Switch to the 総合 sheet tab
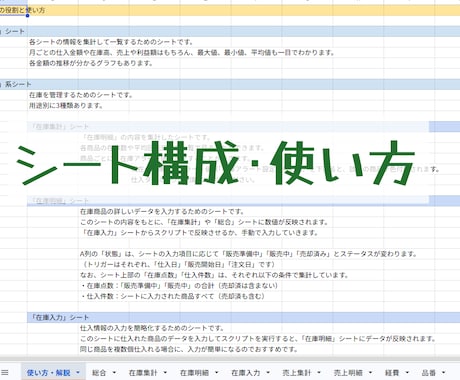460x380 pixels. [x=99, y=373]
